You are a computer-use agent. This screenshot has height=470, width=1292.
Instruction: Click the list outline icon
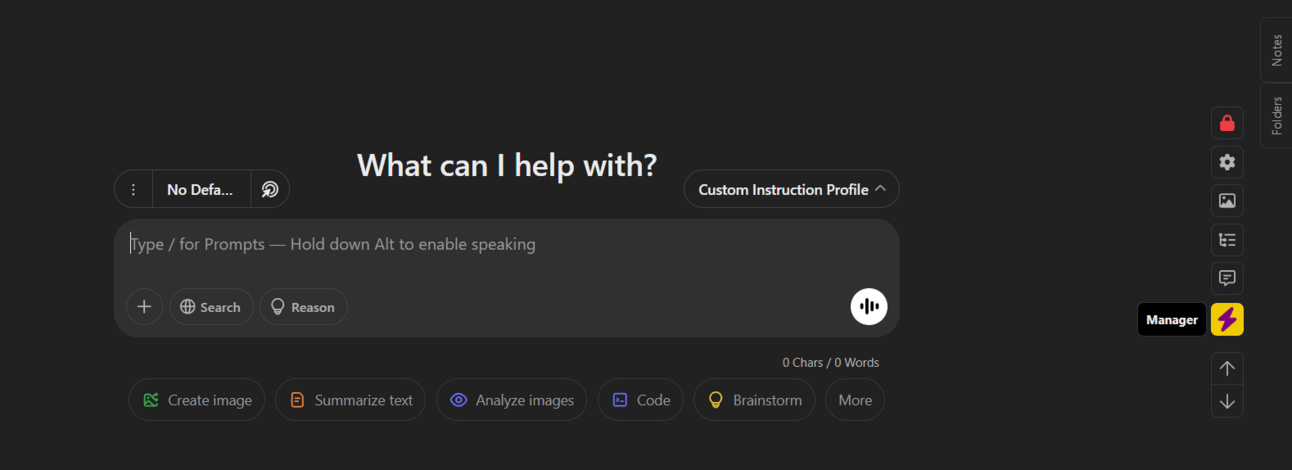click(x=1227, y=240)
